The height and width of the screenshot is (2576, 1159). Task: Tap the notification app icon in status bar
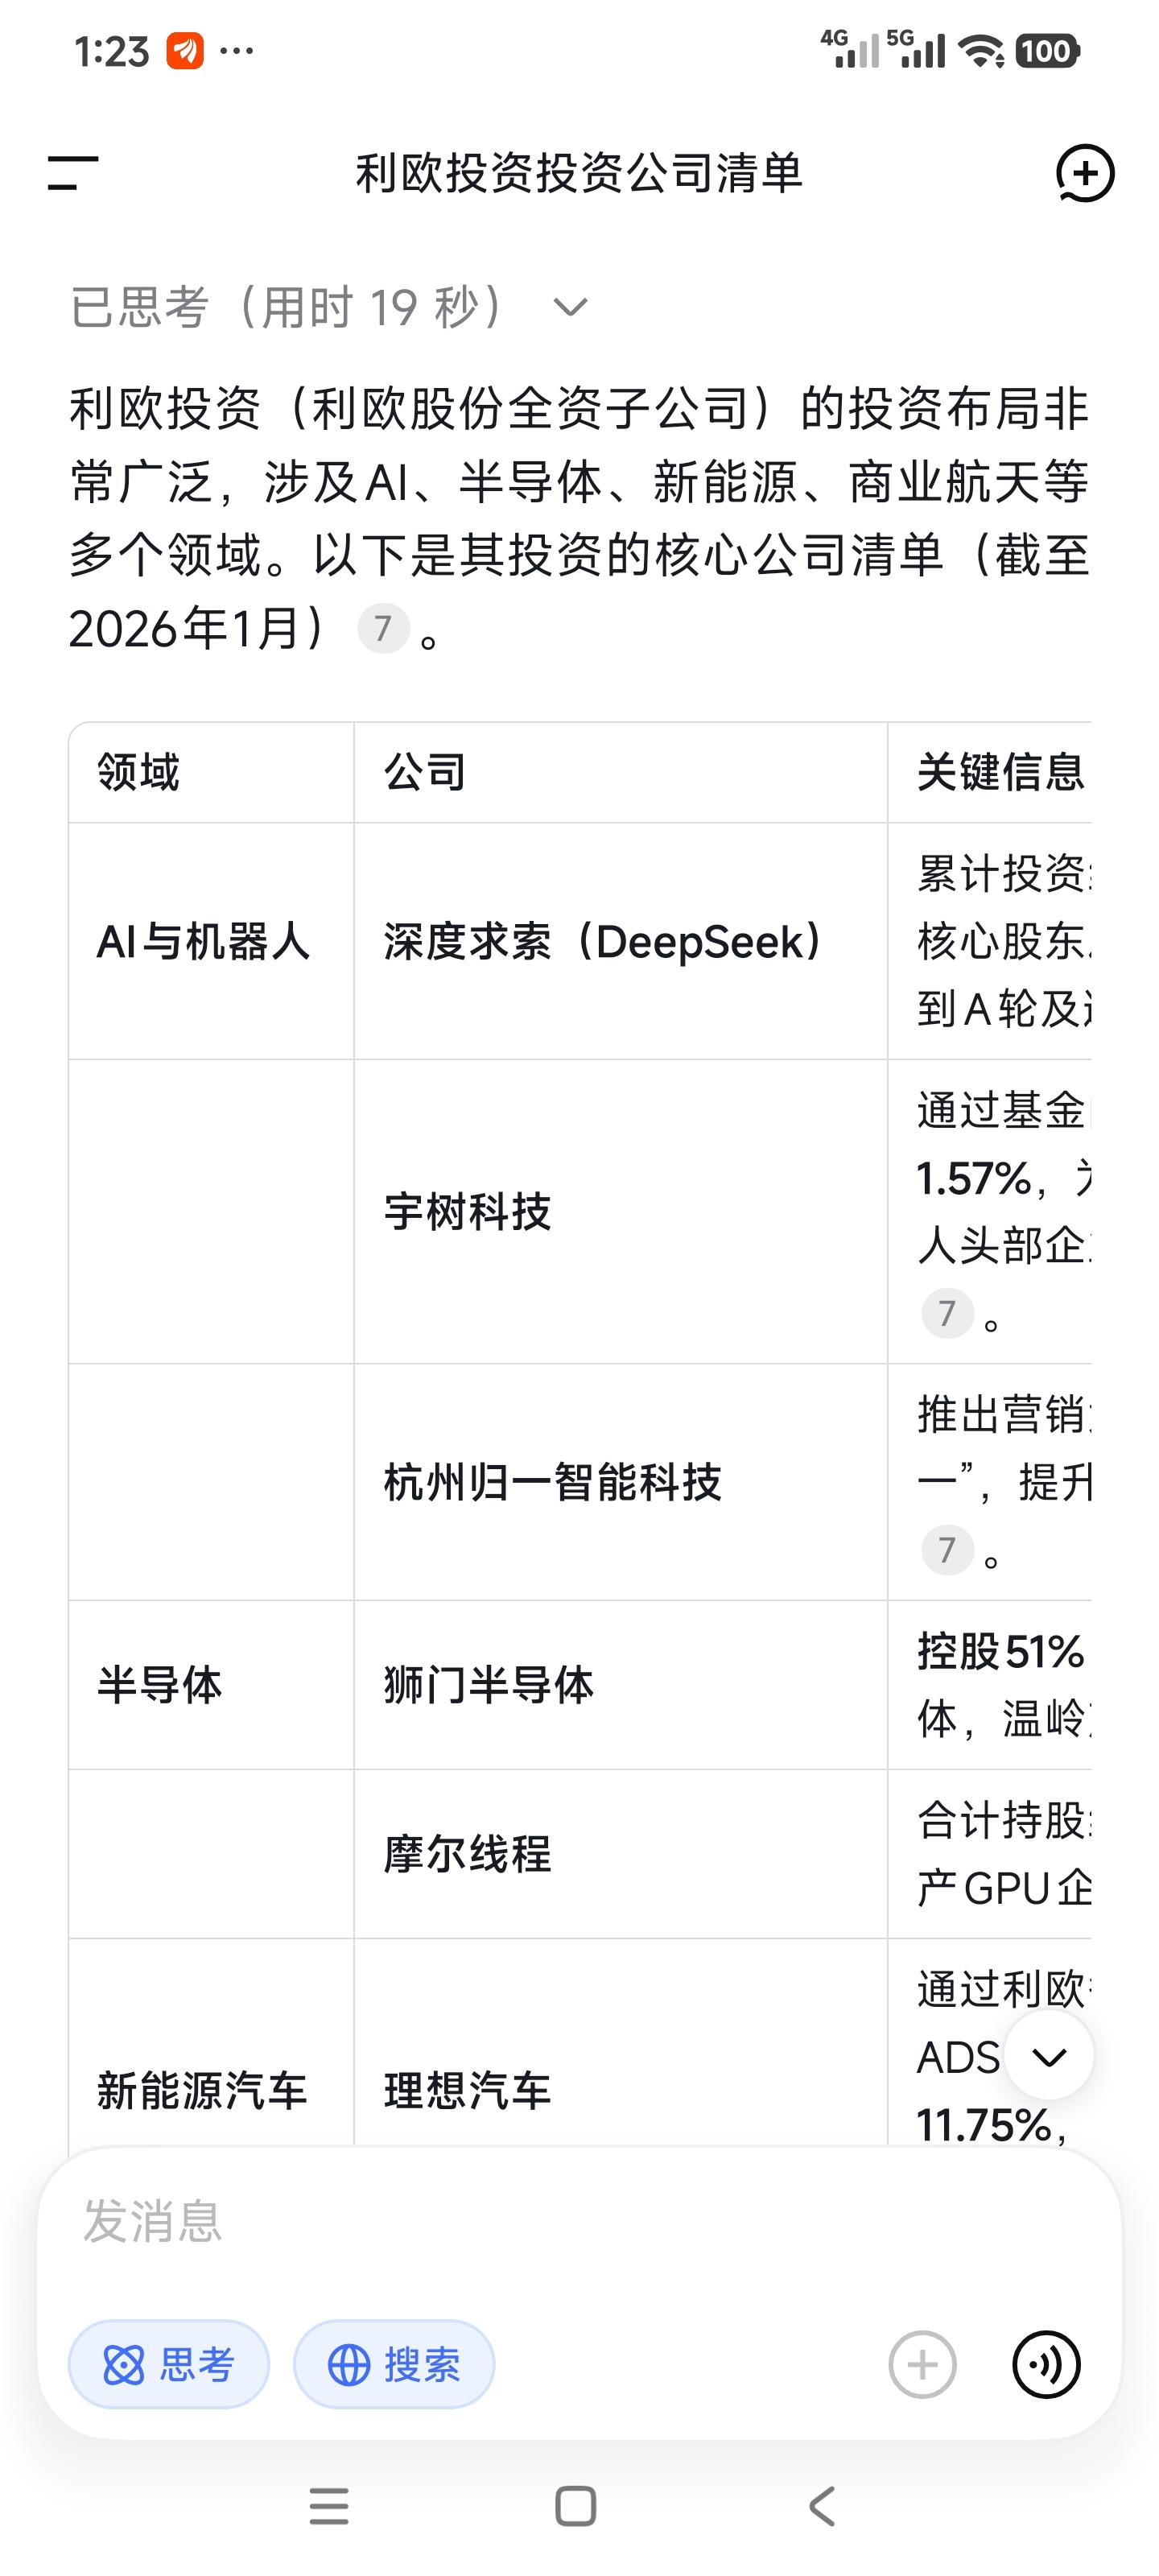[x=185, y=50]
